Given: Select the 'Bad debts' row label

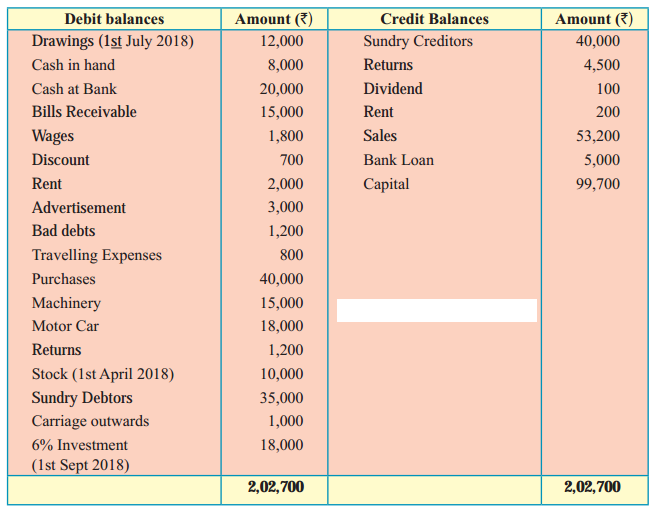Looking at the screenshot, I should click(64, 231).
